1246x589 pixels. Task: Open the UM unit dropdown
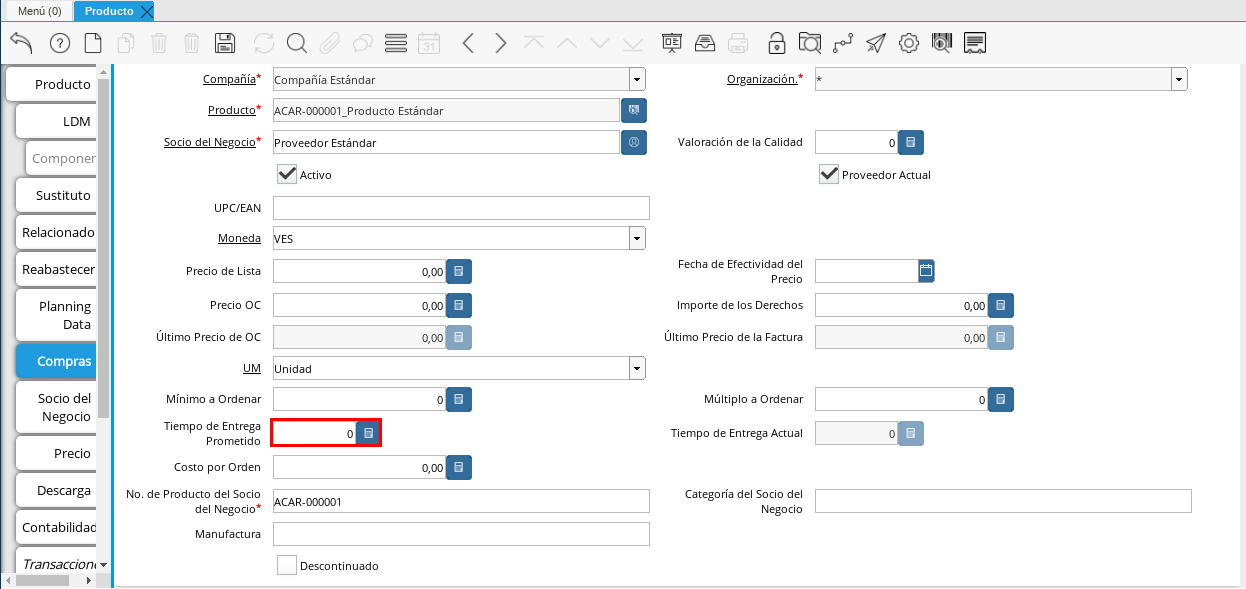[637, 368]
